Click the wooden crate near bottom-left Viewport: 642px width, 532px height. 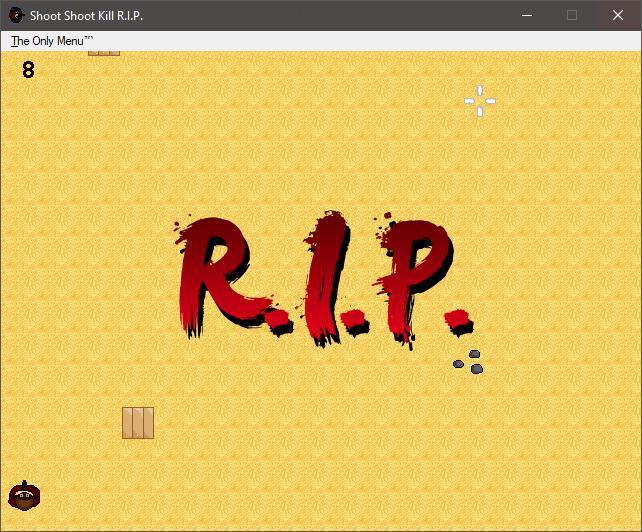pos(138,423)
